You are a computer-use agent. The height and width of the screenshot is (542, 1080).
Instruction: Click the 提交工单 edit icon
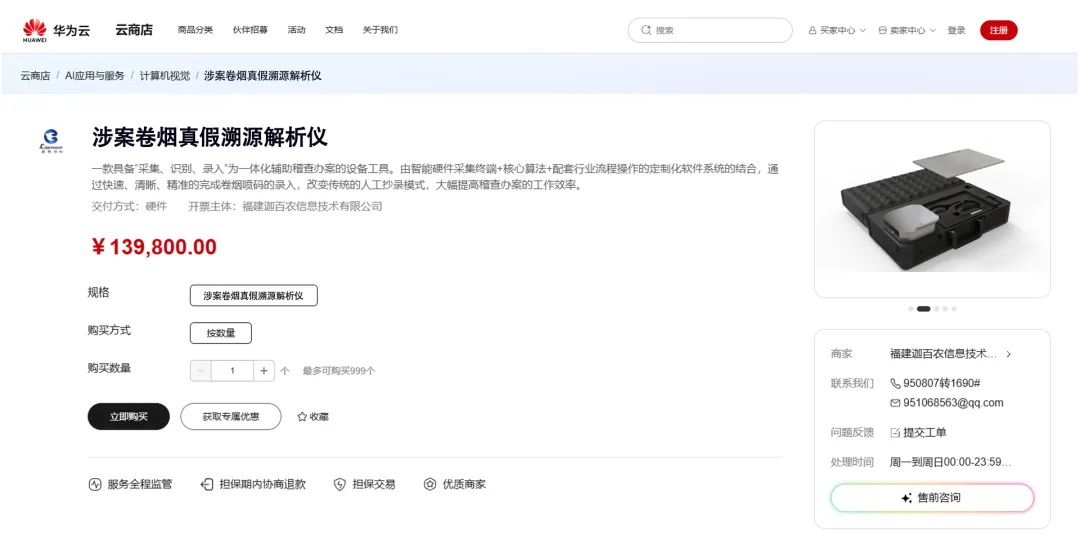(895, 432)
